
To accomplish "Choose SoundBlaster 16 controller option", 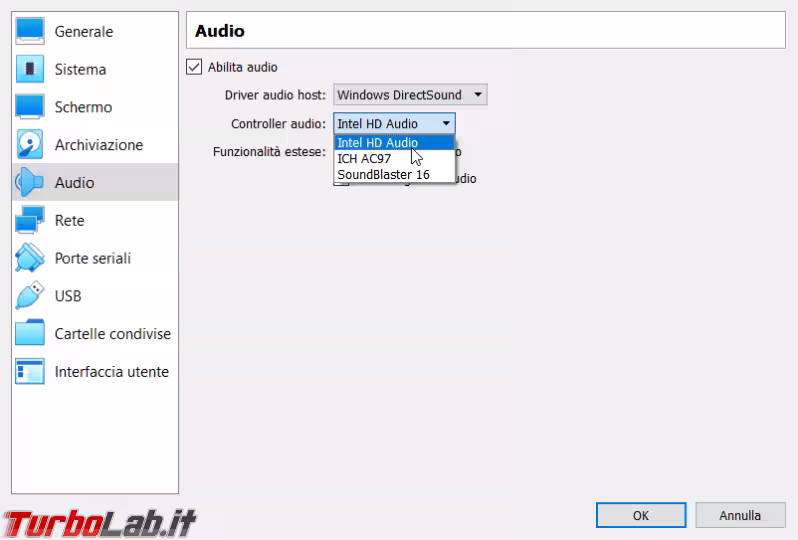I will coord(394,175).
